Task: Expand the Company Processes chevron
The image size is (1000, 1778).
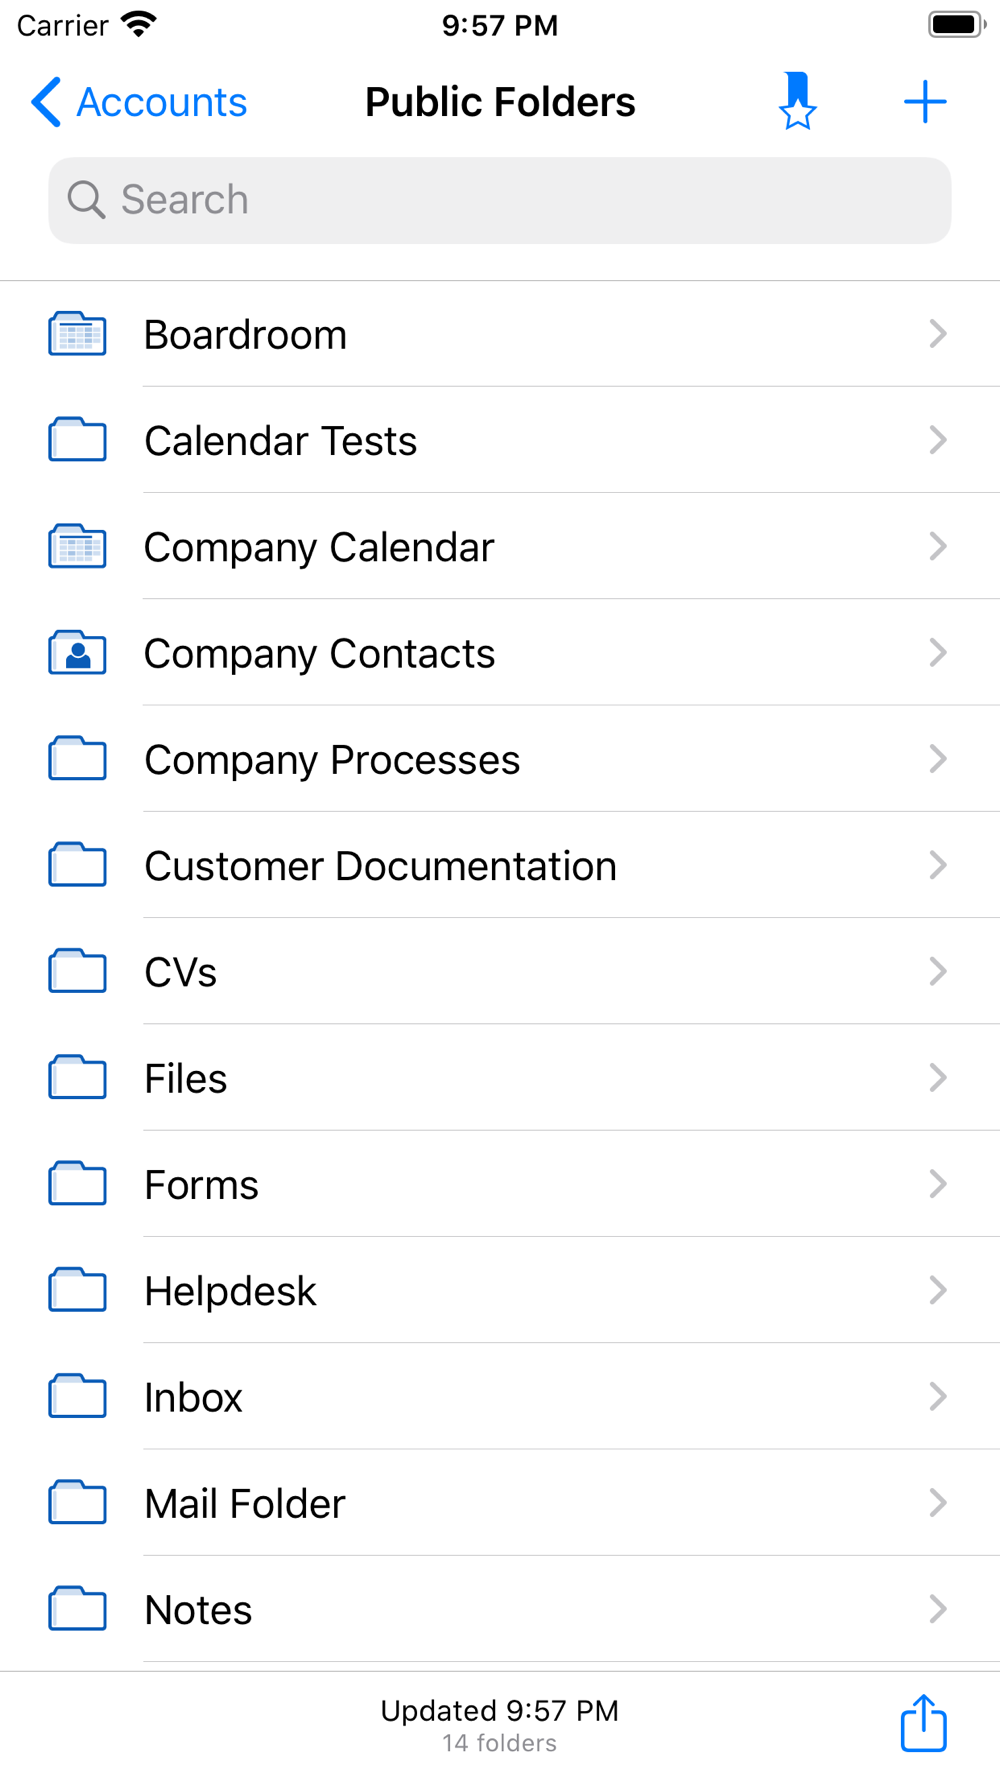Action: [937, 759]
